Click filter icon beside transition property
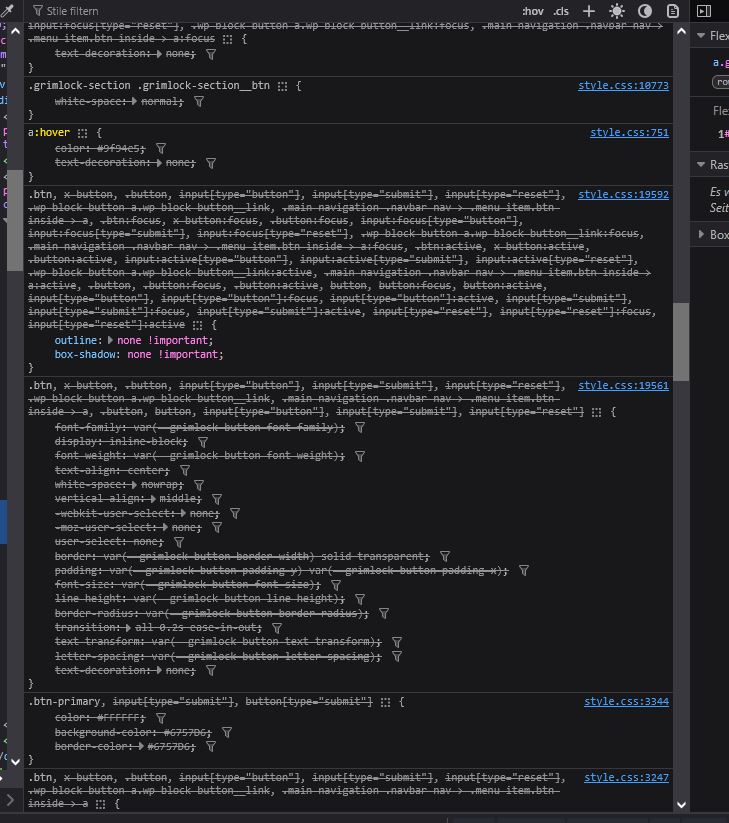 pos(277,628)
